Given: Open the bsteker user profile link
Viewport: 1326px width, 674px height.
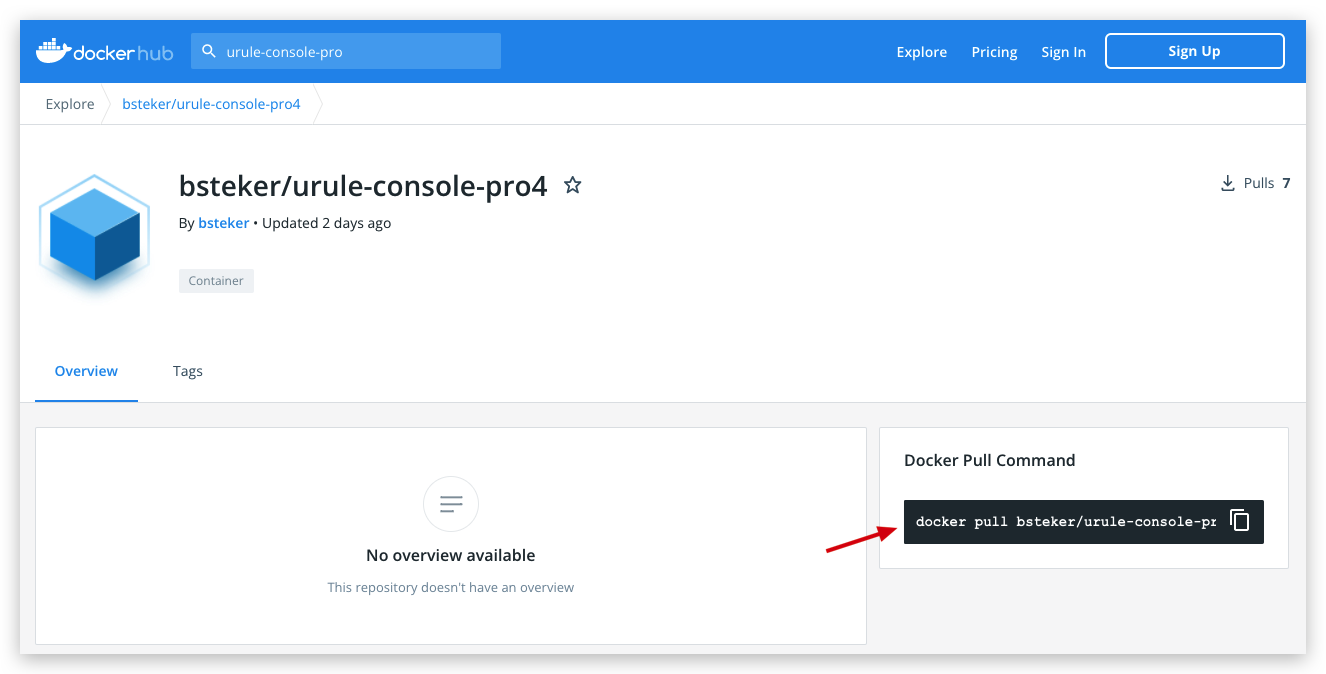Looking at the screenshot, I should pos(223,222).
